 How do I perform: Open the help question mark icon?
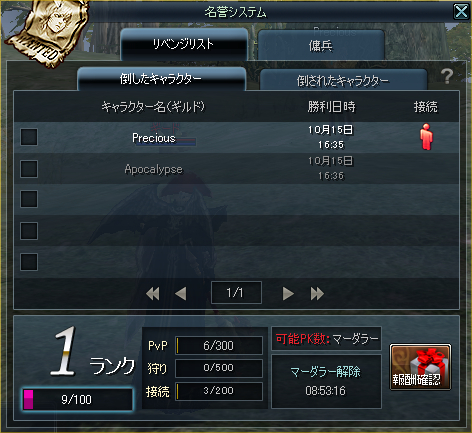pyautogui.click(x=447, y=76)
